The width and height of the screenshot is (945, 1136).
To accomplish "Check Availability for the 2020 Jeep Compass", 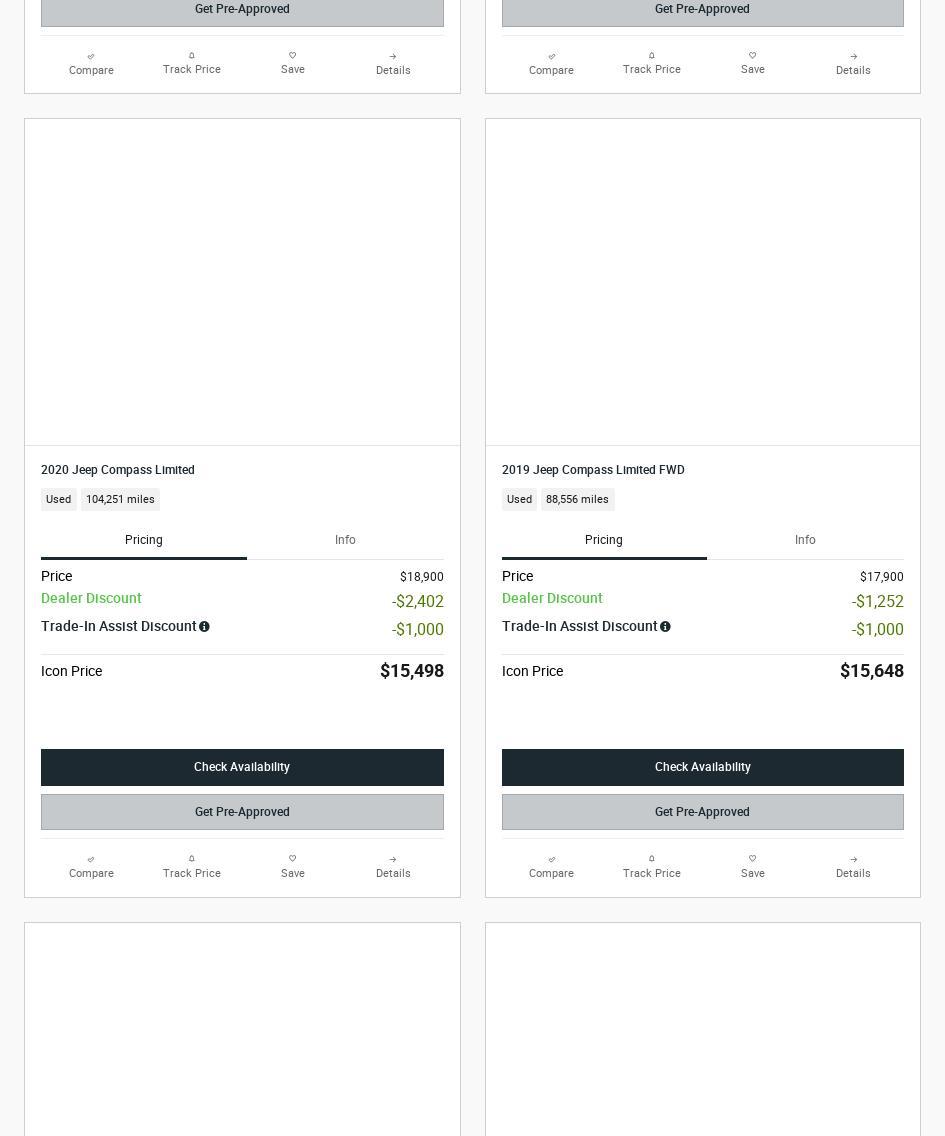I will tap(242, 767).
